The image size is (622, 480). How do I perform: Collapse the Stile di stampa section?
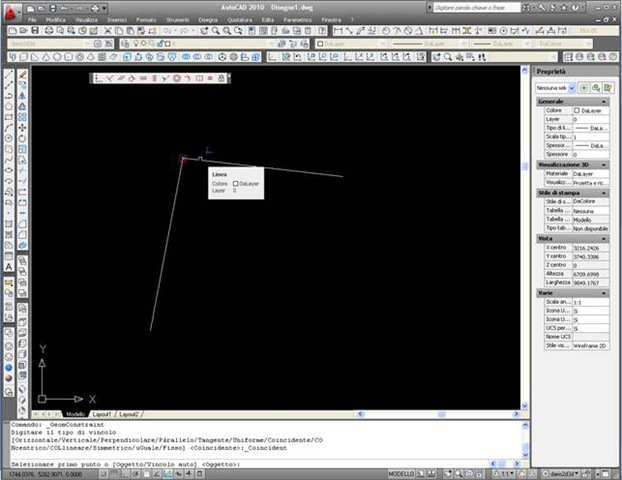point(604,193)
